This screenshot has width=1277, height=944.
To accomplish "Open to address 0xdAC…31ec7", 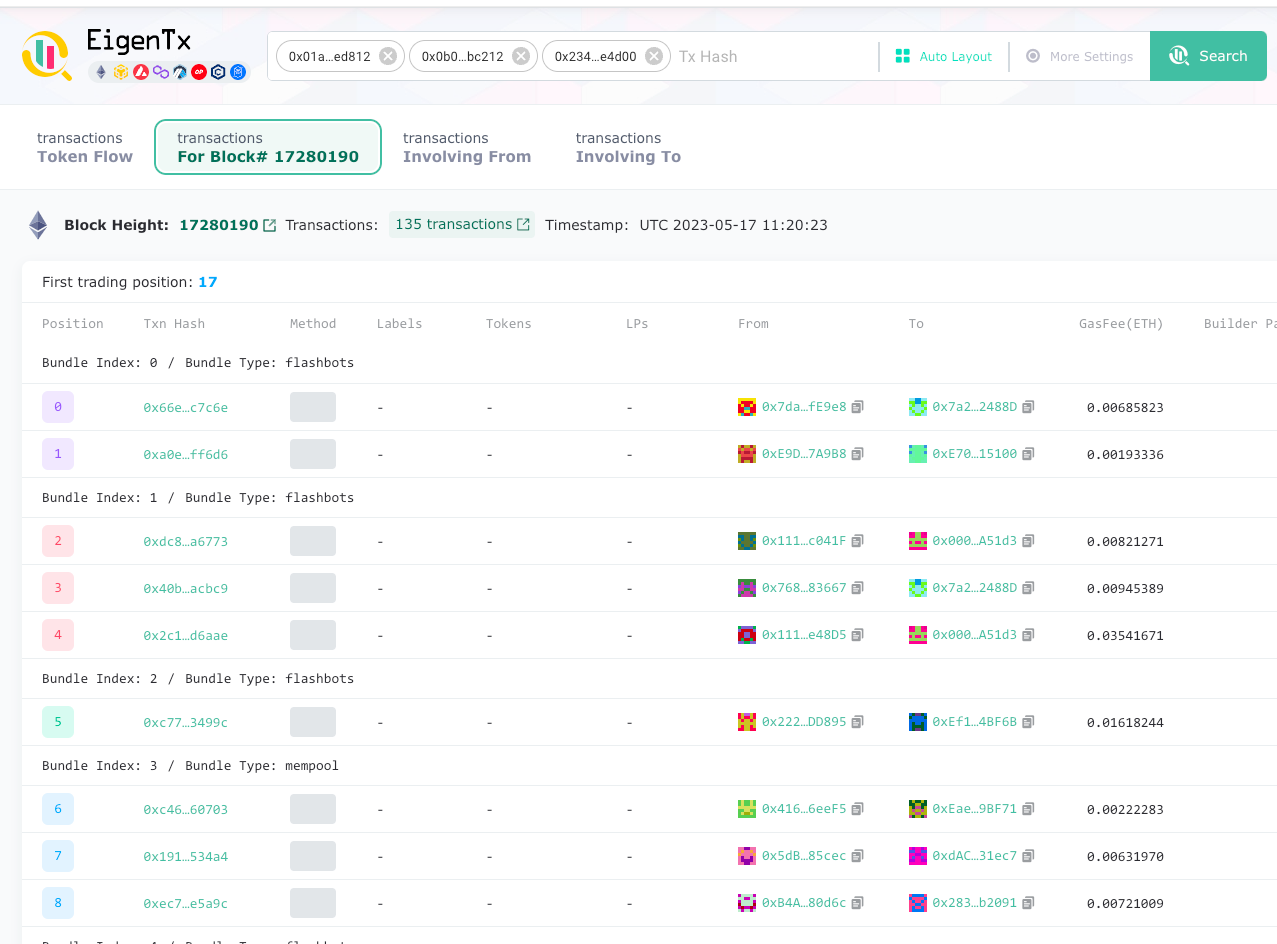I will tap(975, 856).
